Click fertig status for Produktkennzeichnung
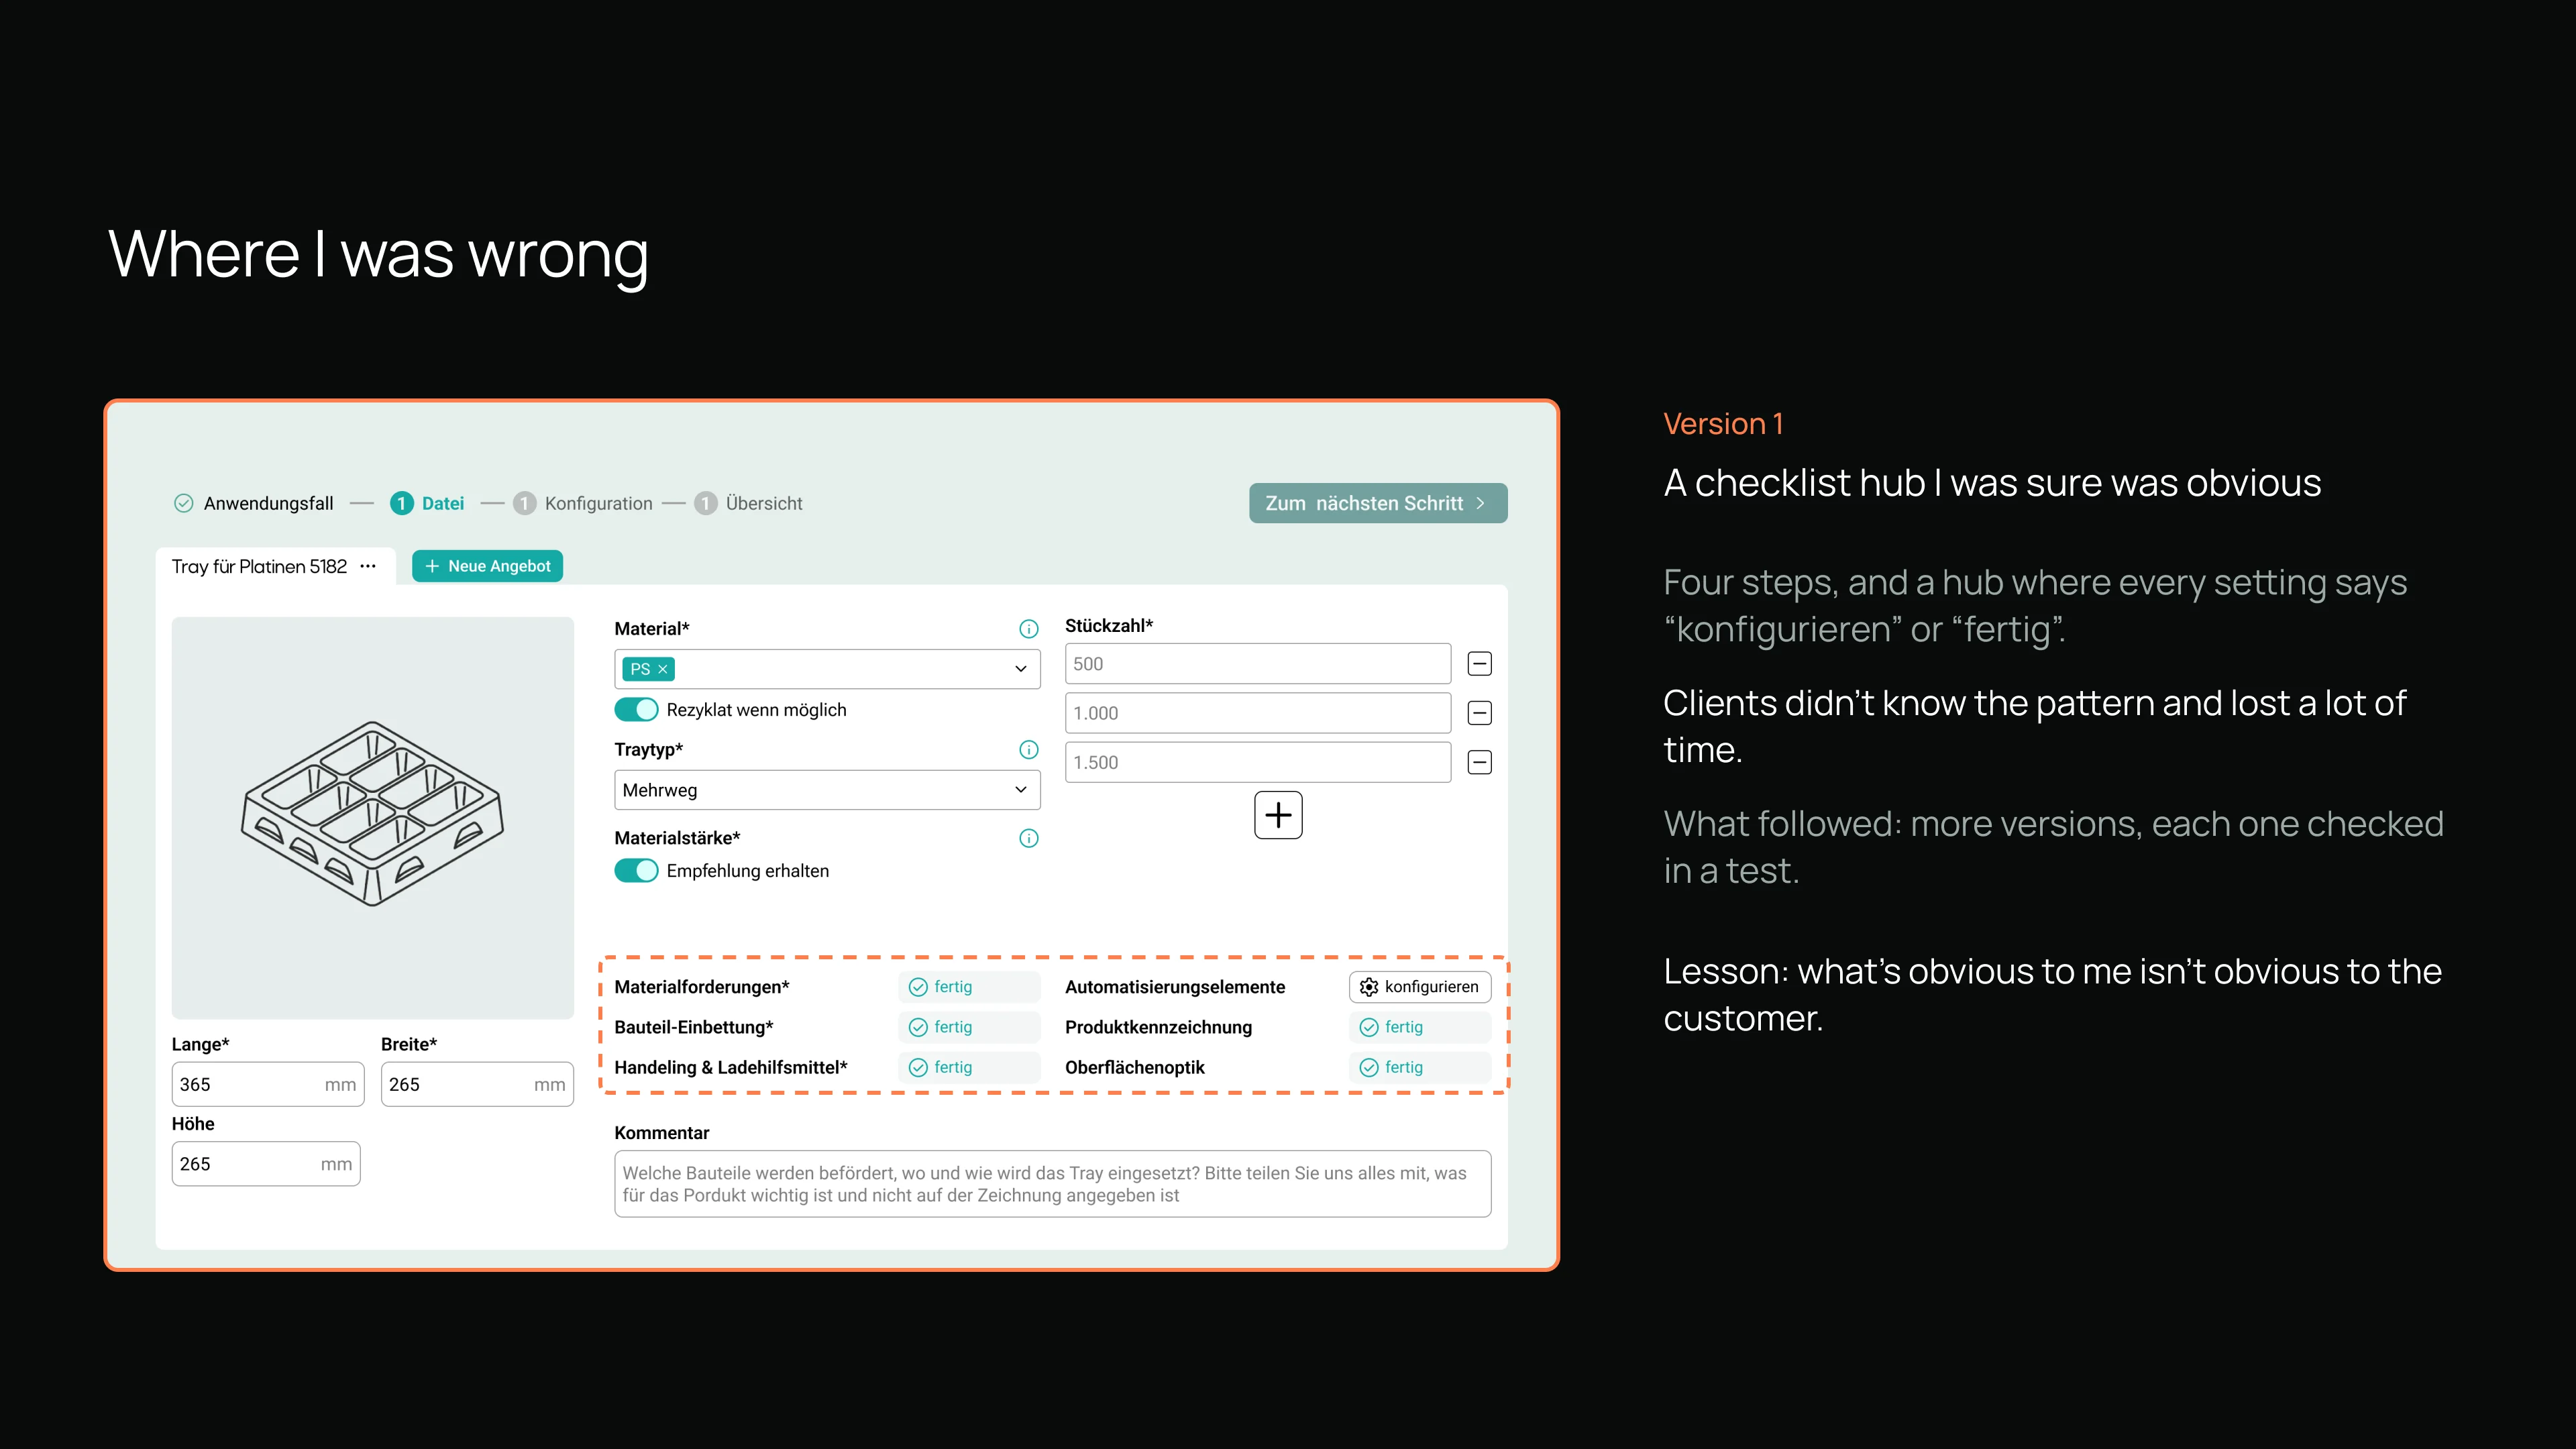The width and height of the screenshot is (2576, 1449). coord(1420,1027)
